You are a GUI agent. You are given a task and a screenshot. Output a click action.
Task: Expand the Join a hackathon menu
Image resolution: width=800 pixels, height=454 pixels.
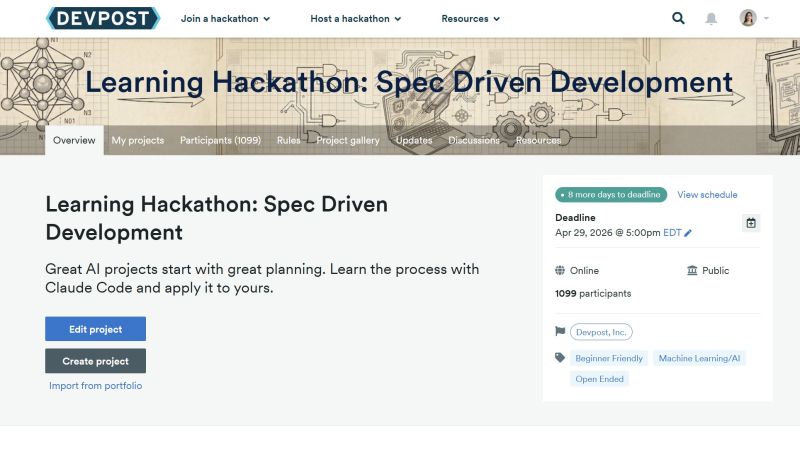pos(225,19)
